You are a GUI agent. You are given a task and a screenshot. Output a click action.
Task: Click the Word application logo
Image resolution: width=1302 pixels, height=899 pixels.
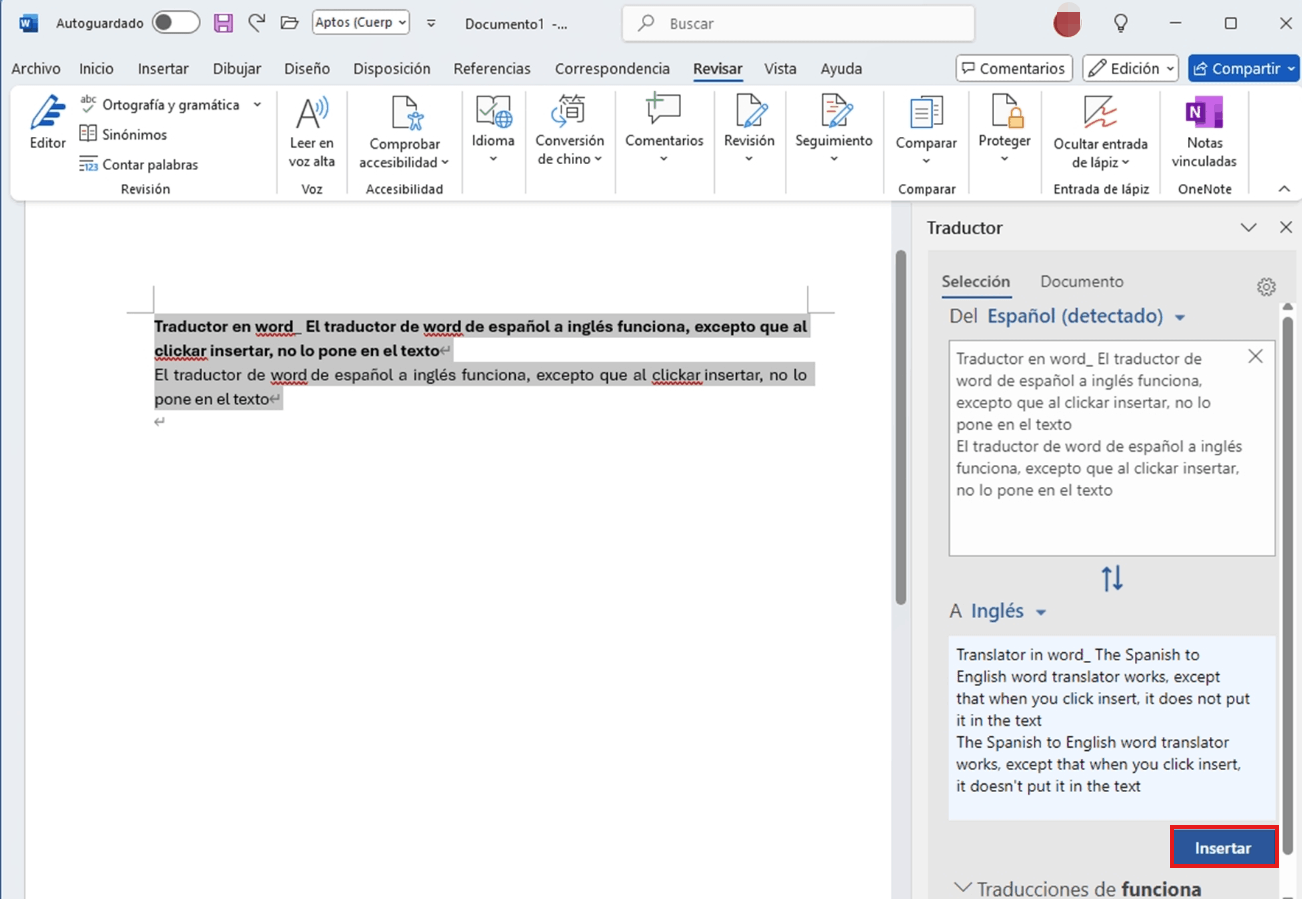click(28, 23)
